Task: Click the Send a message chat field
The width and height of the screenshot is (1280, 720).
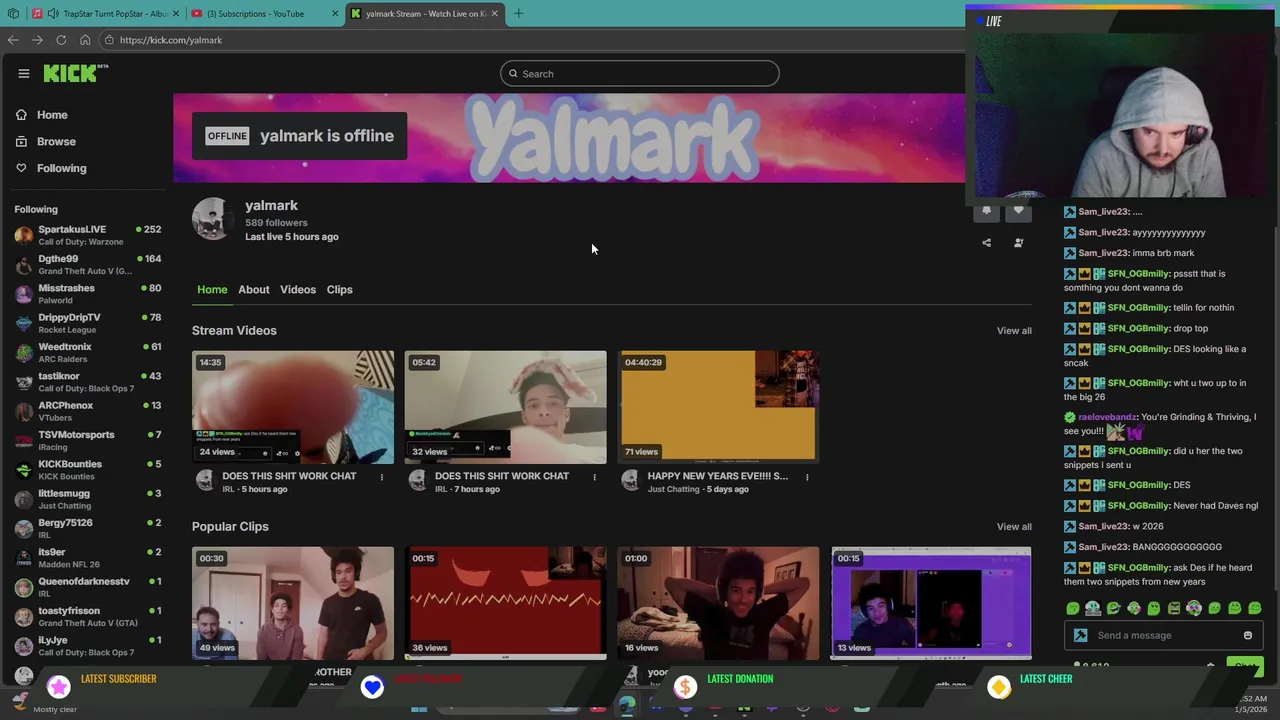Action: click(1165, 635)
